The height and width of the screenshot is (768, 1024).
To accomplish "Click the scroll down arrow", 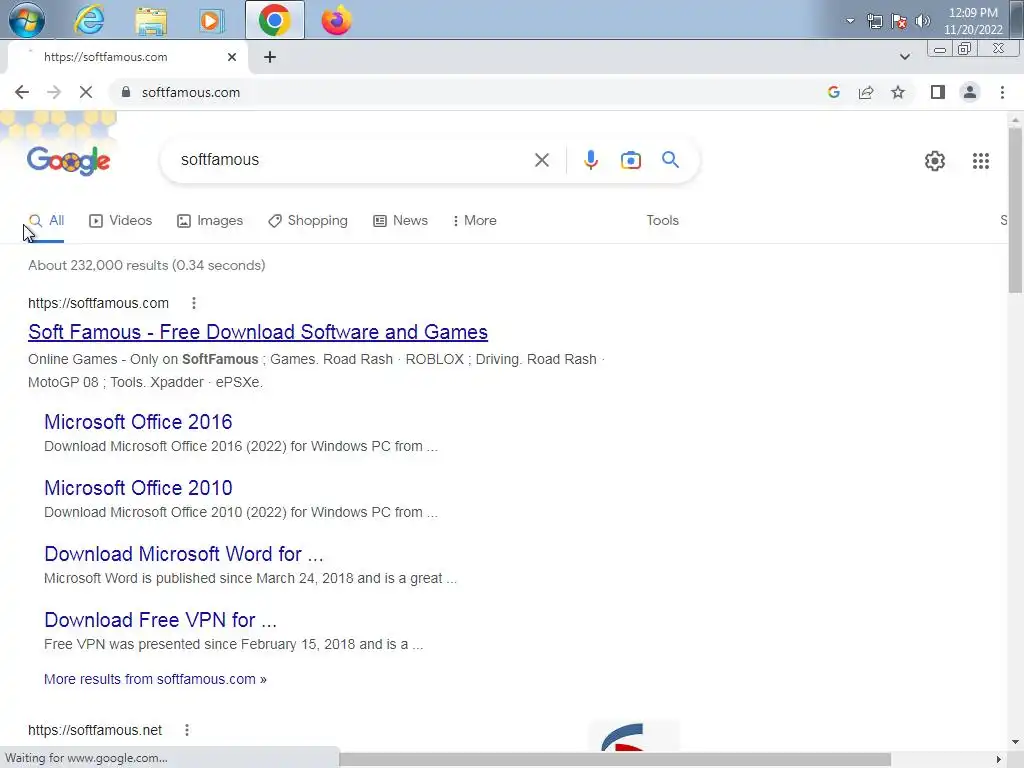I will tap(1015, 742).
